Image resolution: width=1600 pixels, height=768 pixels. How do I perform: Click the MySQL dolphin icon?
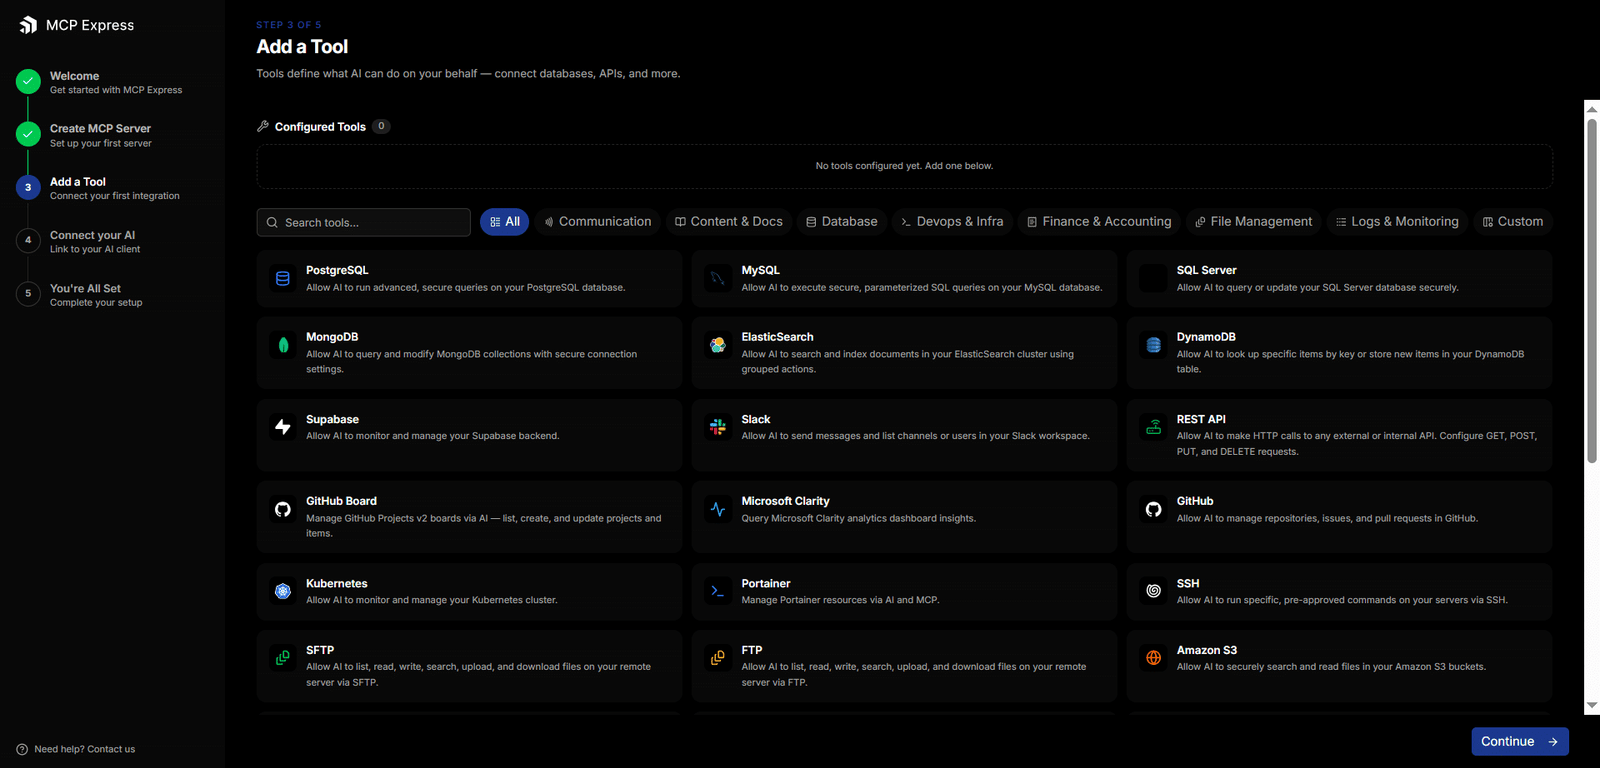(x=718, y=279)
